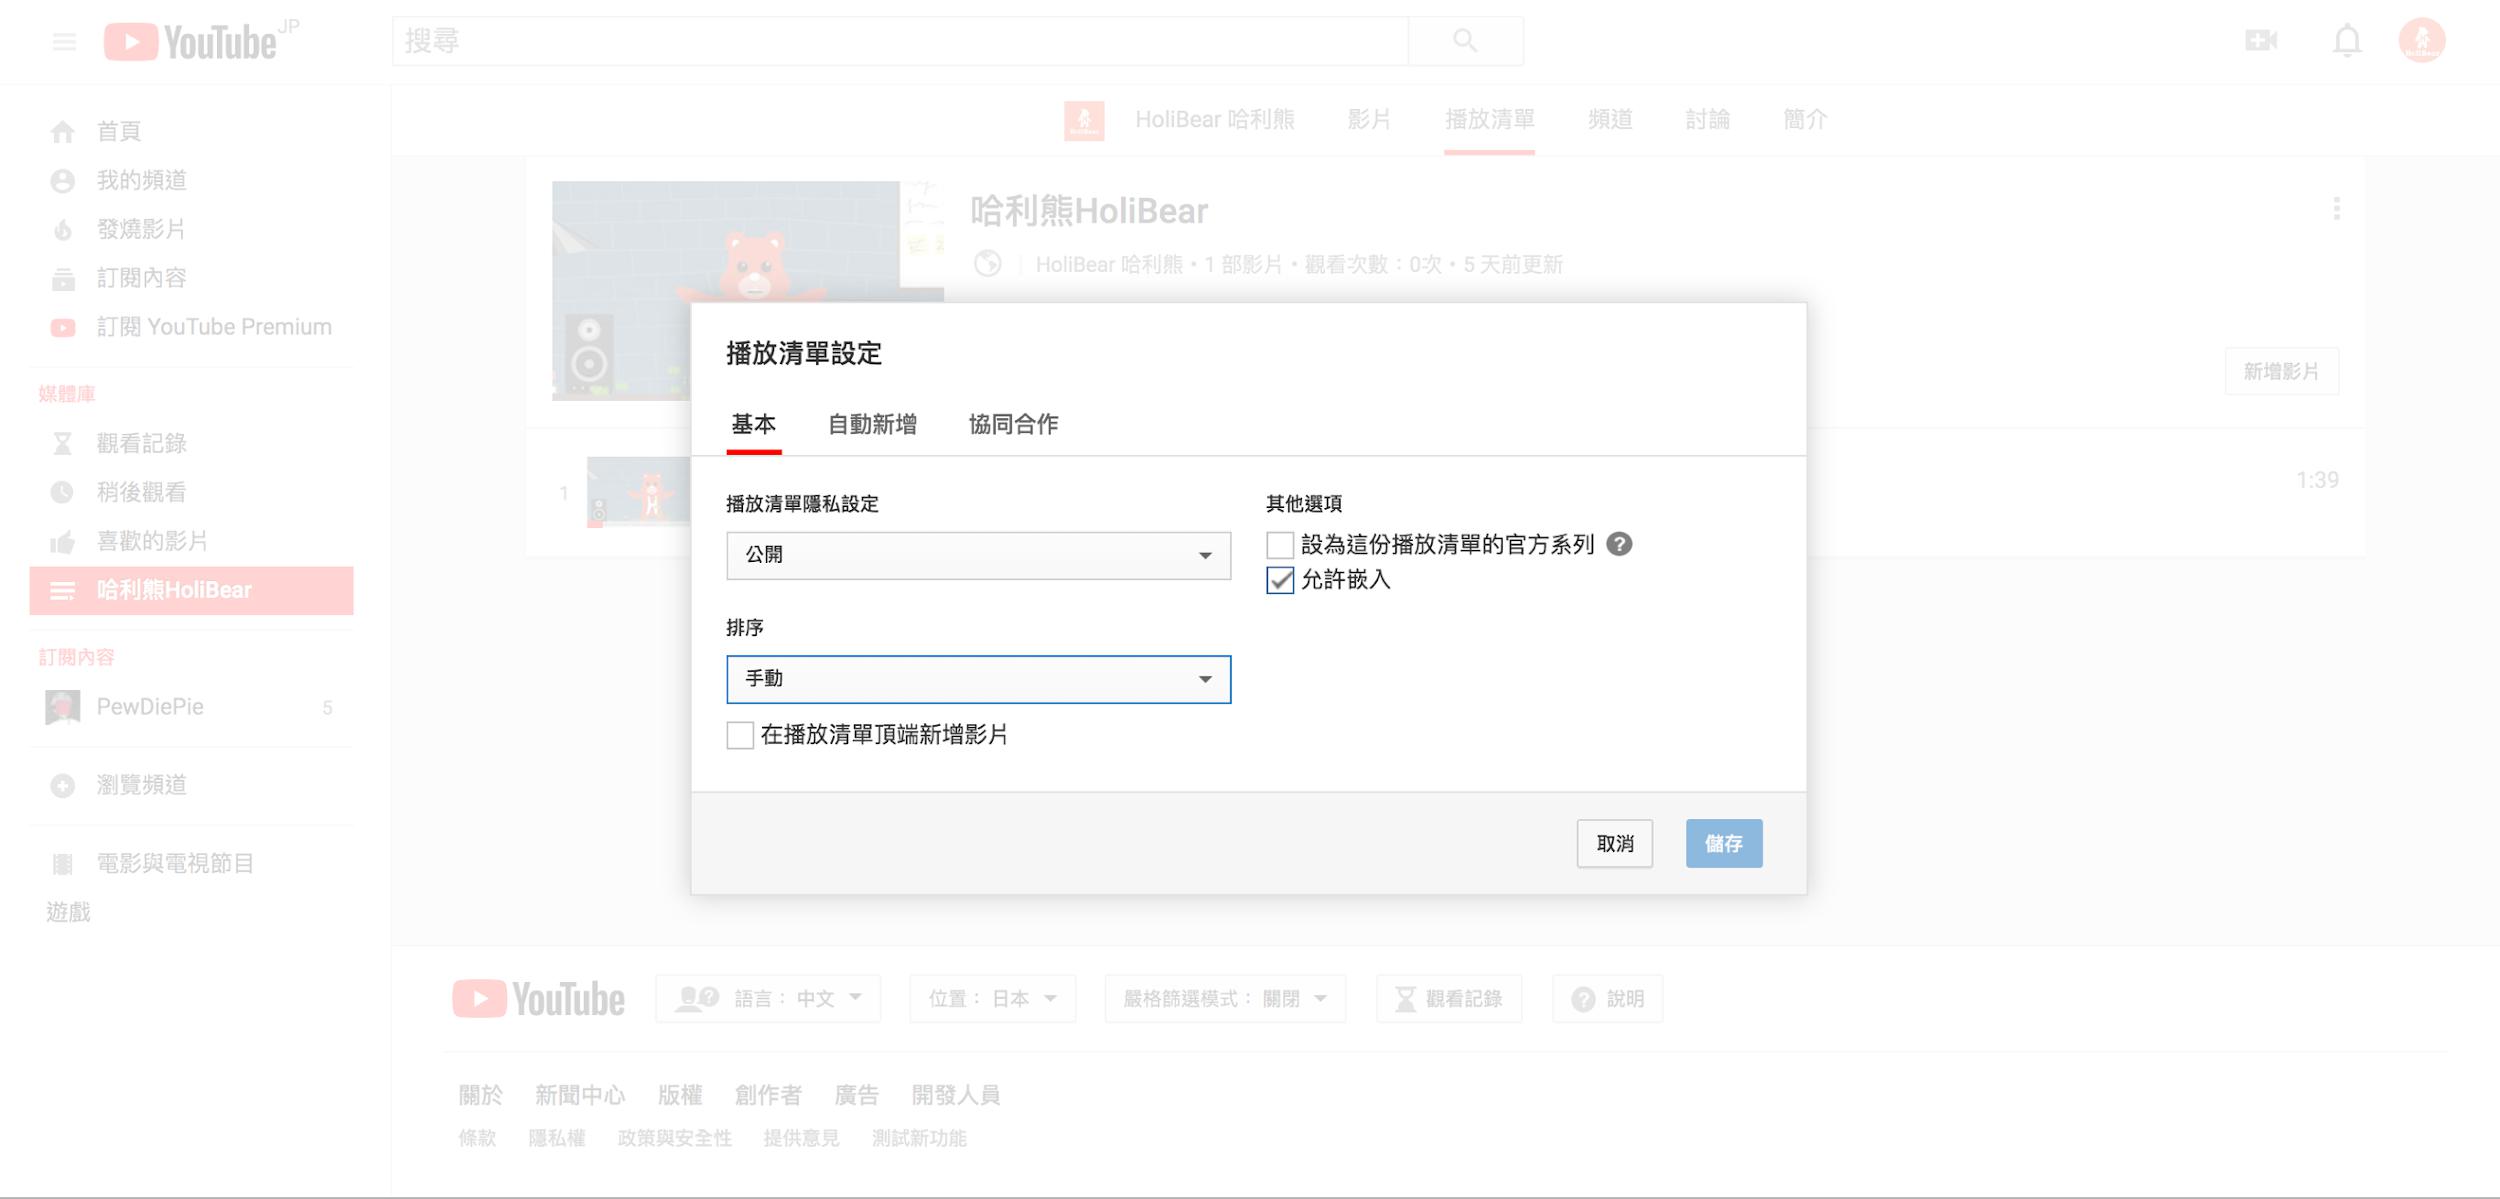Click the footer YouTube logo
Image resolution: width=2500 pixels, height=1199 pixels.
click(x=538, y=998)
